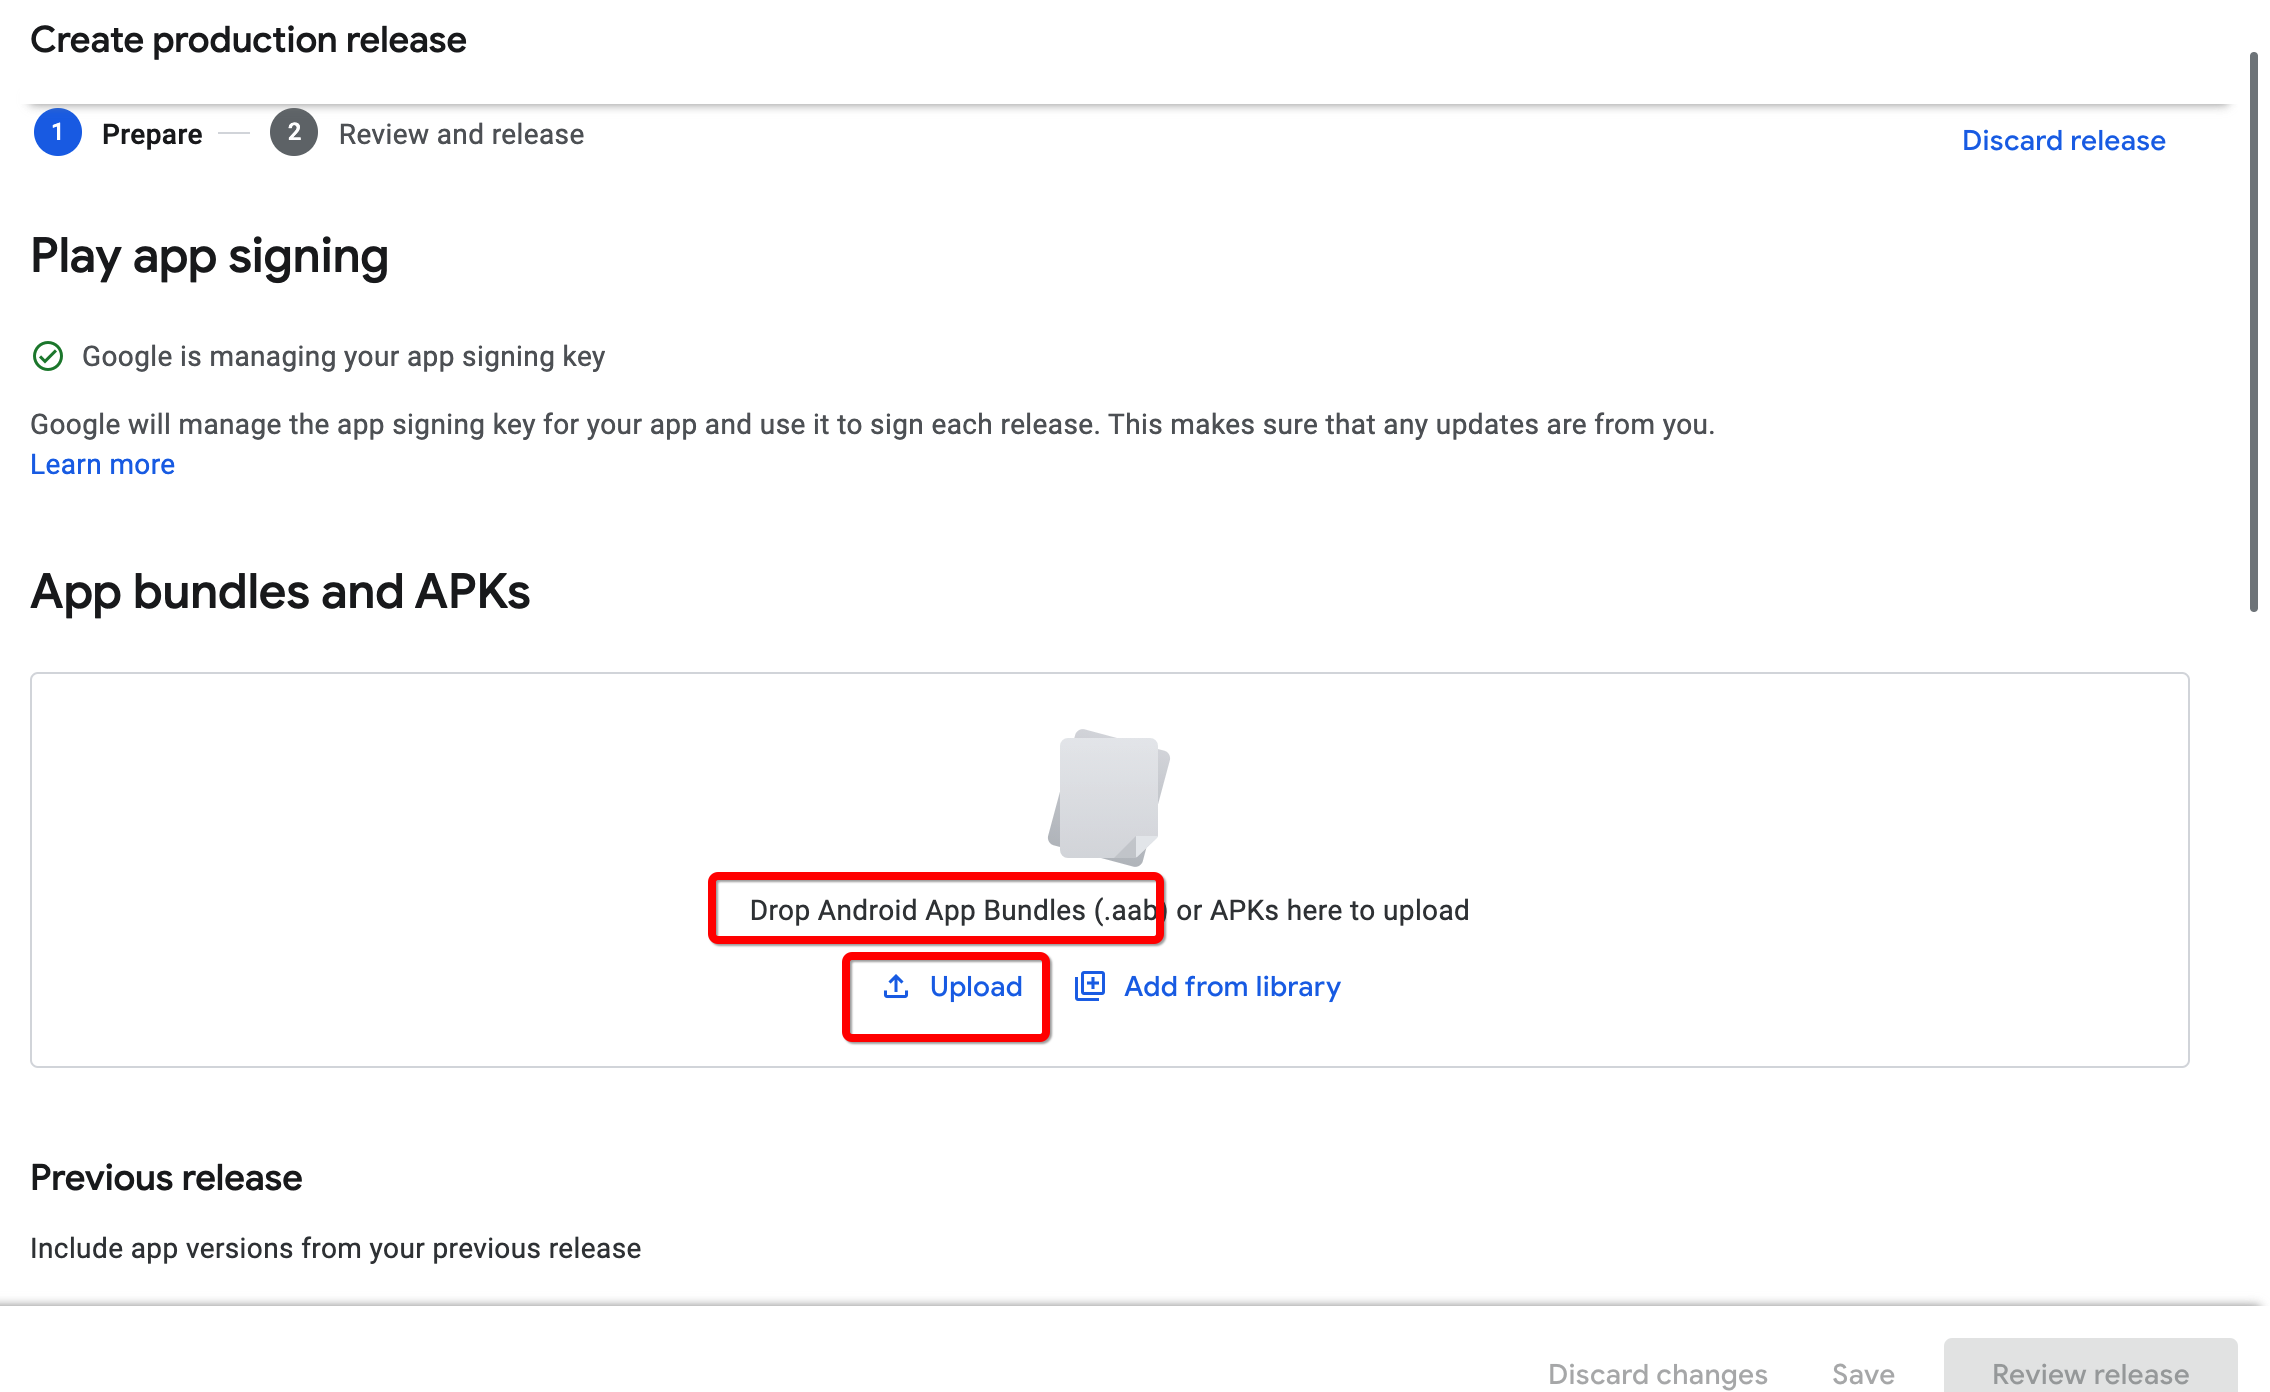The height and width of the screenshot is (1392, 2270).
Task: Select the Prepare step label
Action: (x=152, y=134)
